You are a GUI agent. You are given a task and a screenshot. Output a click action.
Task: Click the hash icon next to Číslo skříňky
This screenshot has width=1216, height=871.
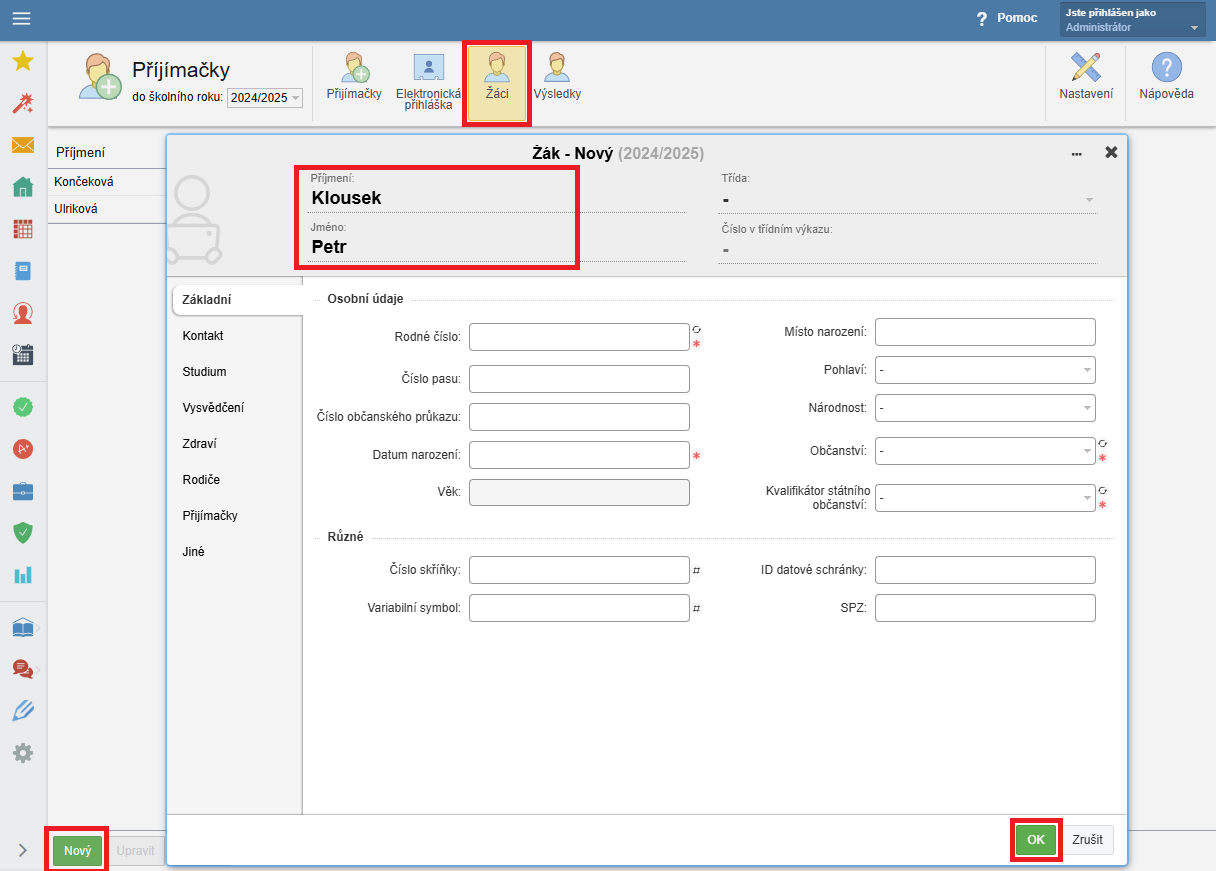(696, 571)
